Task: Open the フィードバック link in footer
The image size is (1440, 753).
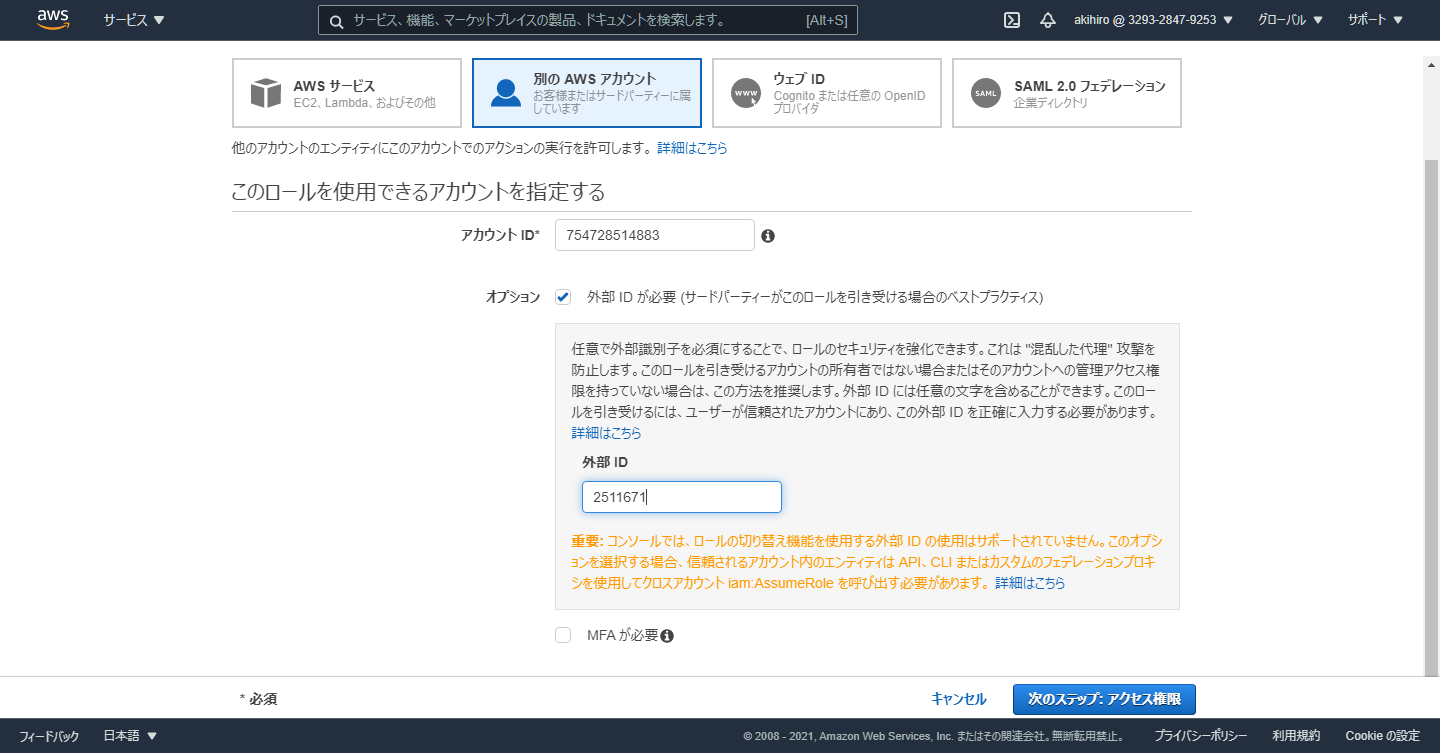Action: click(49, 736)
